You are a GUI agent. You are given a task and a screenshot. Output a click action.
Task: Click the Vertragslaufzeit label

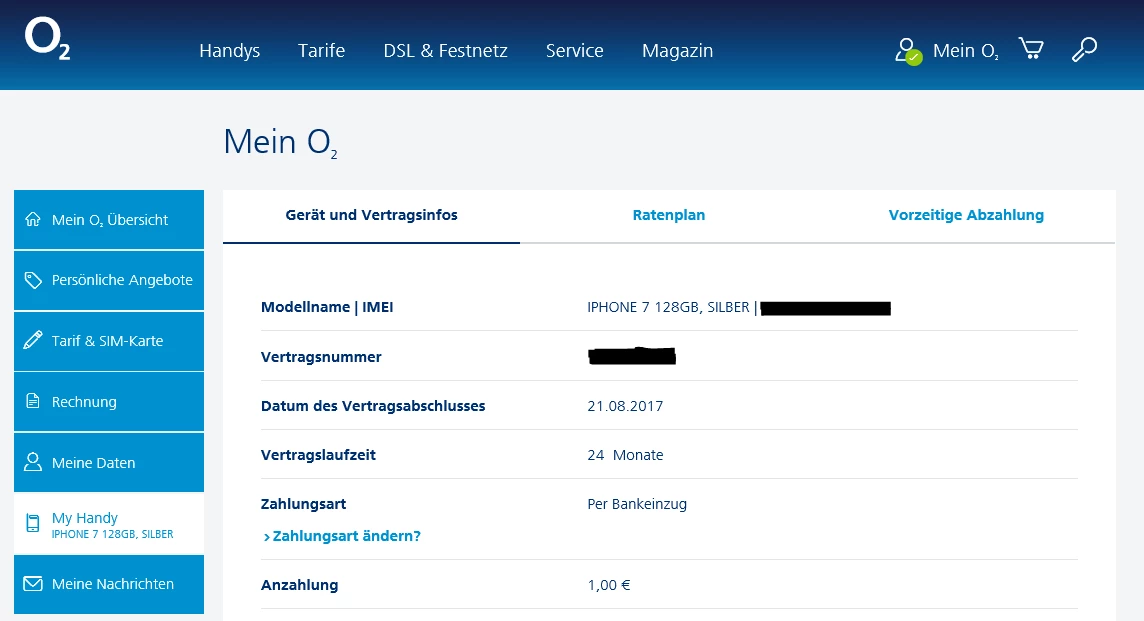318,455
